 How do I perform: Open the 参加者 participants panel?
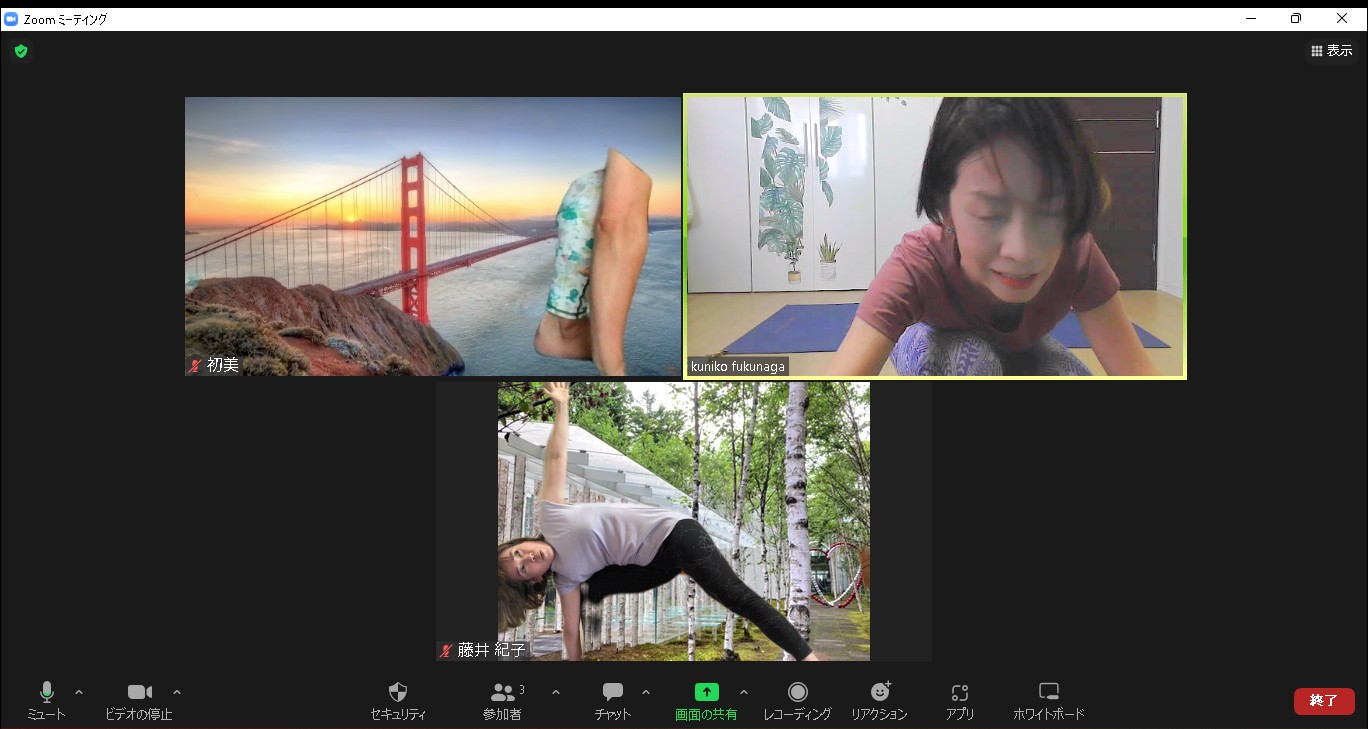502,701
